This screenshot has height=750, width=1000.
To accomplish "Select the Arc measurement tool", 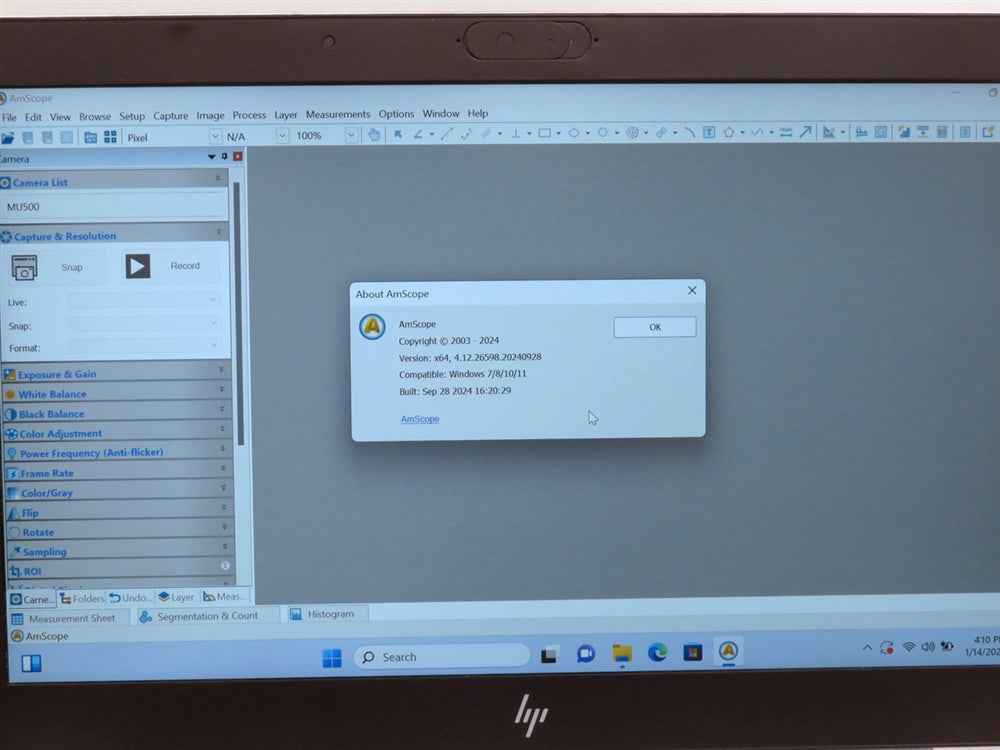I will pos(689,132).
